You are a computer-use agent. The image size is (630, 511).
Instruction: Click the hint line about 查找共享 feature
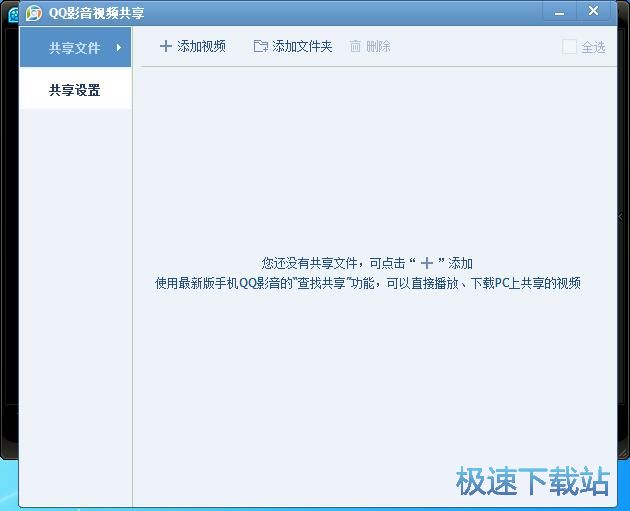pyautogui.click(x=368, y=284)
